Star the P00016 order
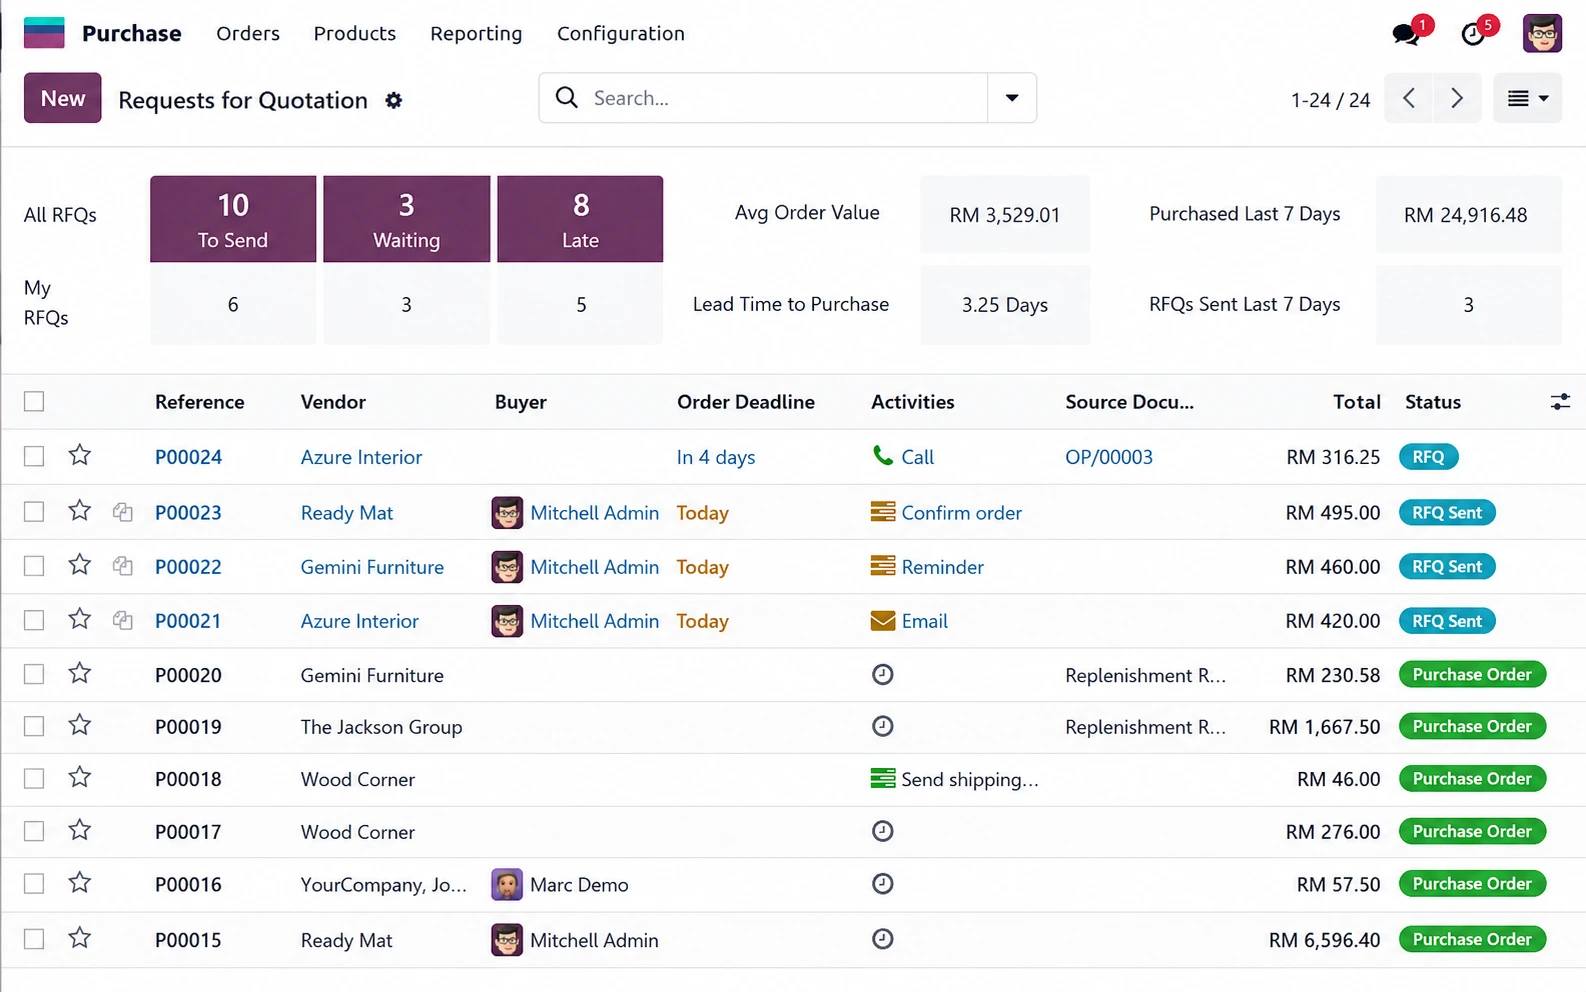The width and height of the screenshot is (1586, 992). (x=80, y=882)
